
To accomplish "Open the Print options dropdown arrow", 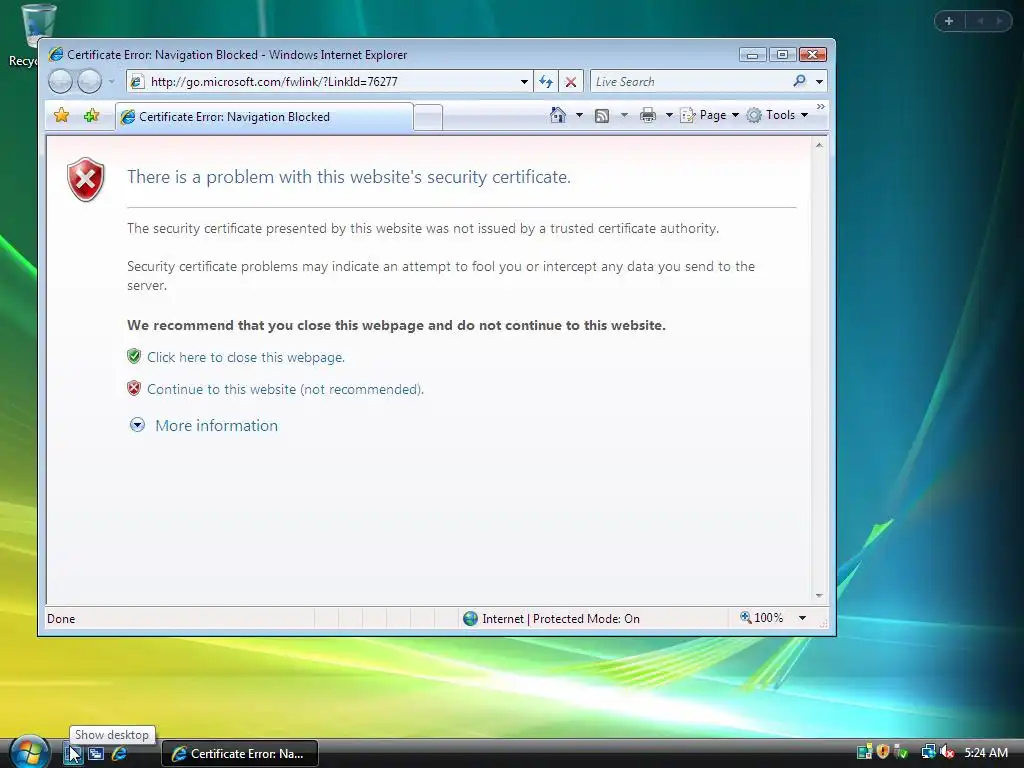I will click(669, 115).
